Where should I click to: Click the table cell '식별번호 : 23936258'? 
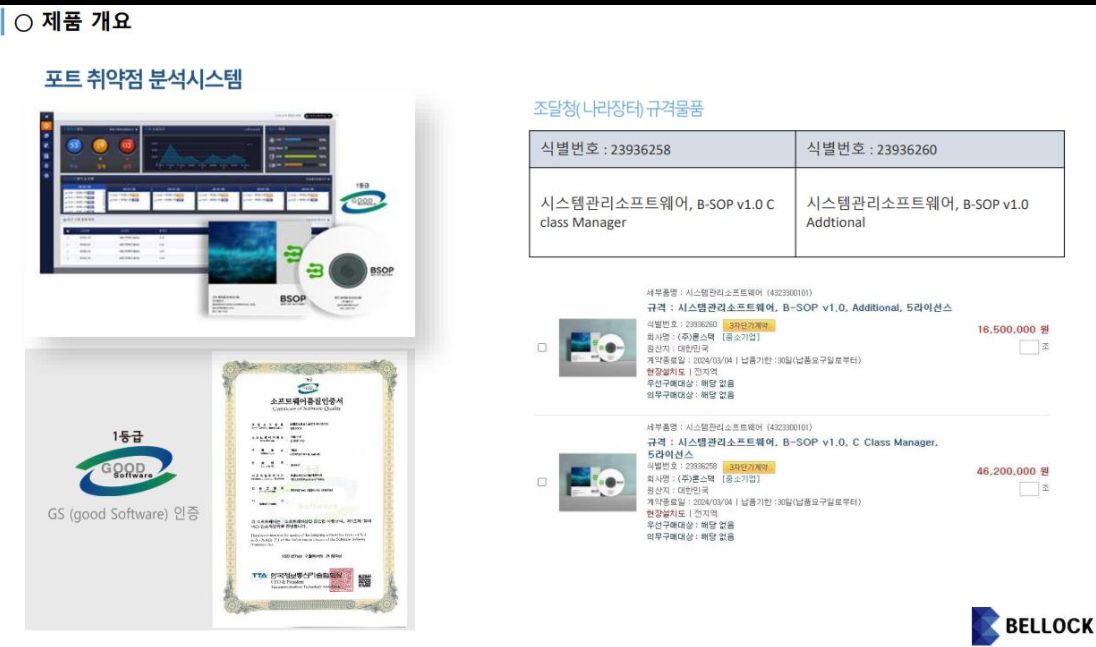[x=663, y=149]
